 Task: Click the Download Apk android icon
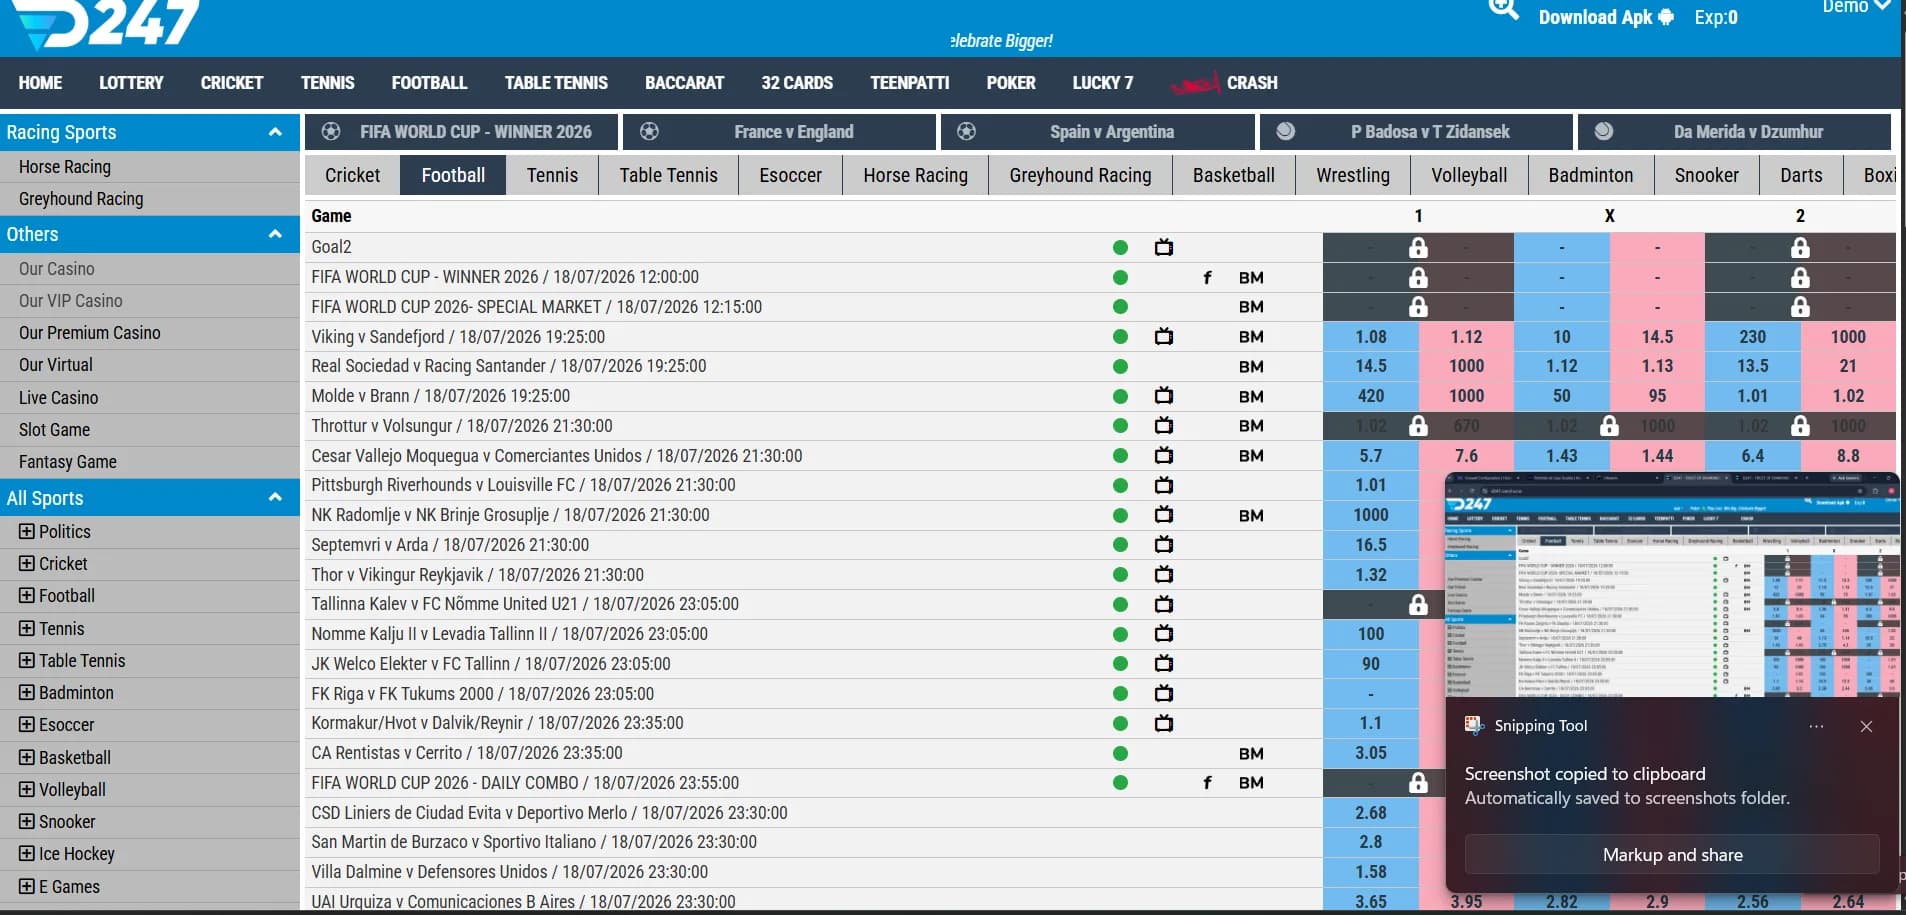coord(1666,17)
